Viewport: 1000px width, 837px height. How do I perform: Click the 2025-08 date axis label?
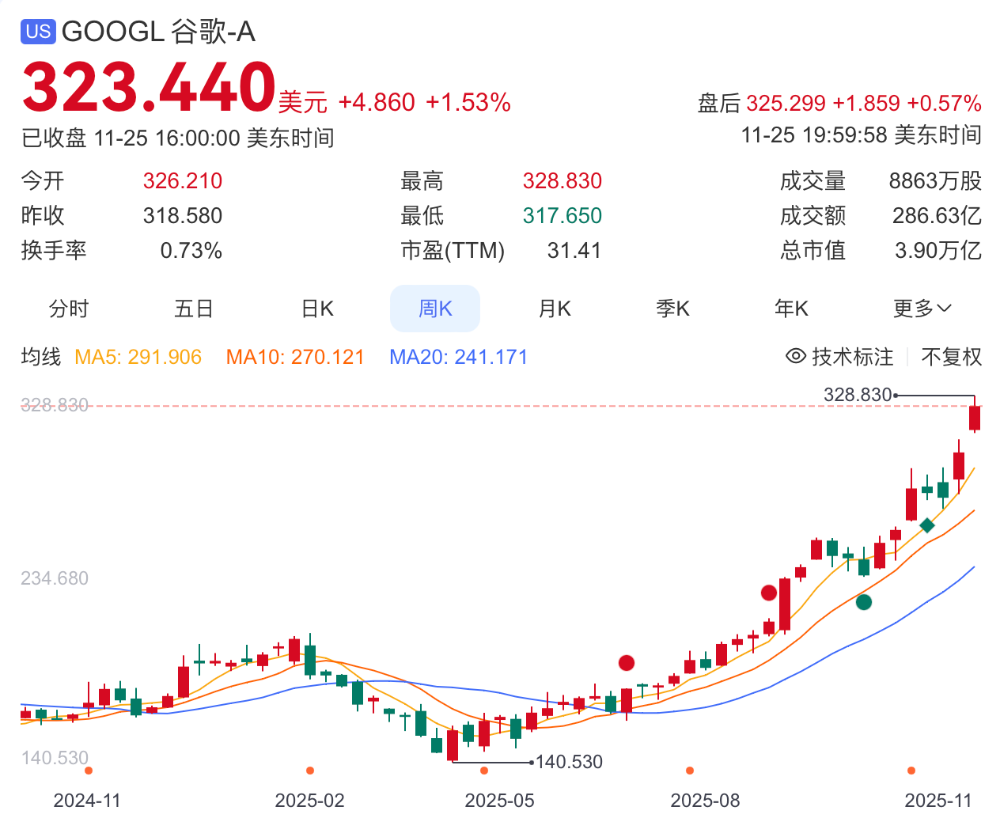point(705,801)
